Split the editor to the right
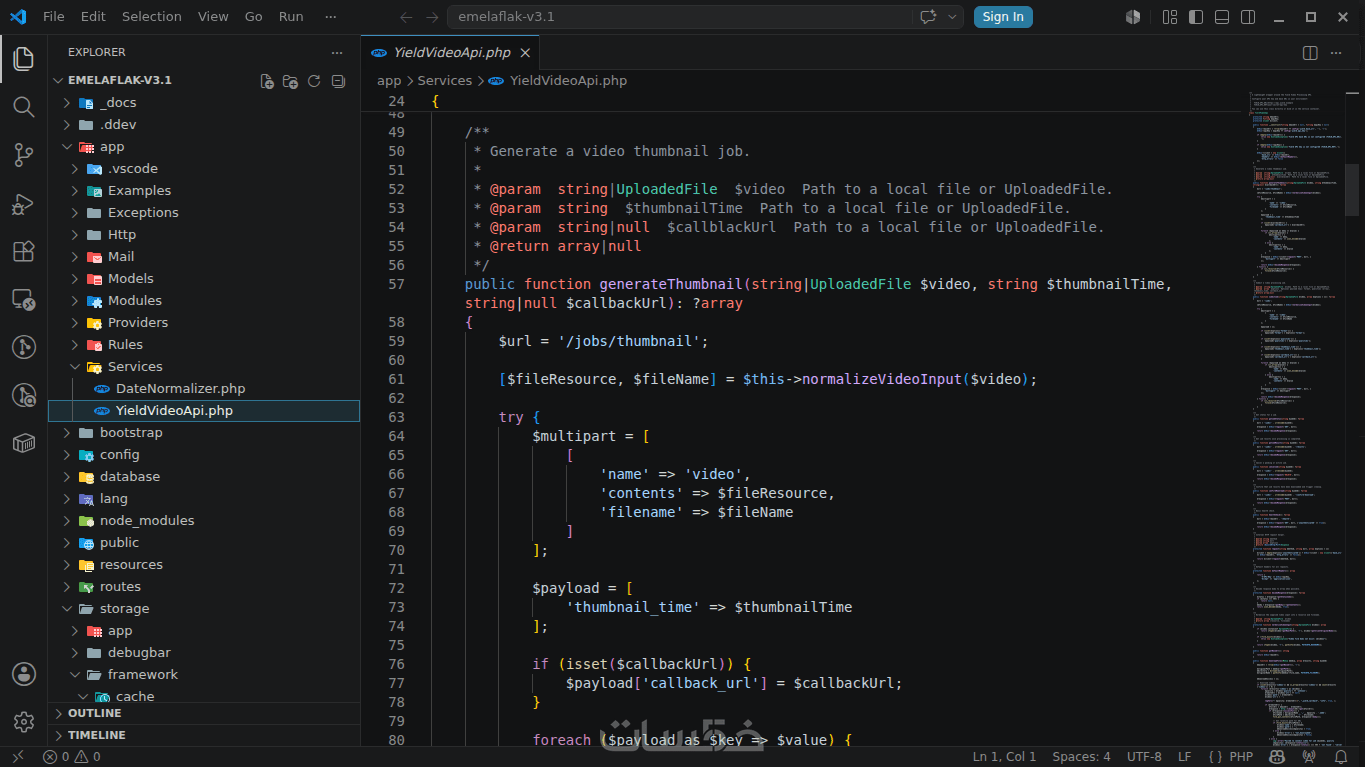Image resolution: width=1365 pixels, height=767 pixels. [x=1310, y=52]
